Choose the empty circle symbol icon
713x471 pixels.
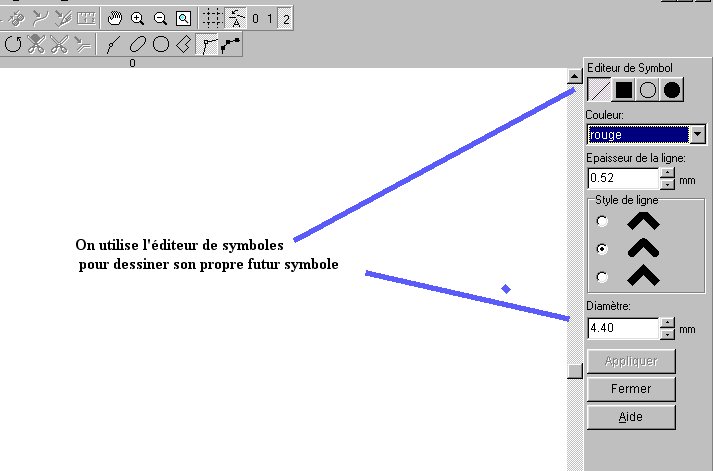coord(648,90)
